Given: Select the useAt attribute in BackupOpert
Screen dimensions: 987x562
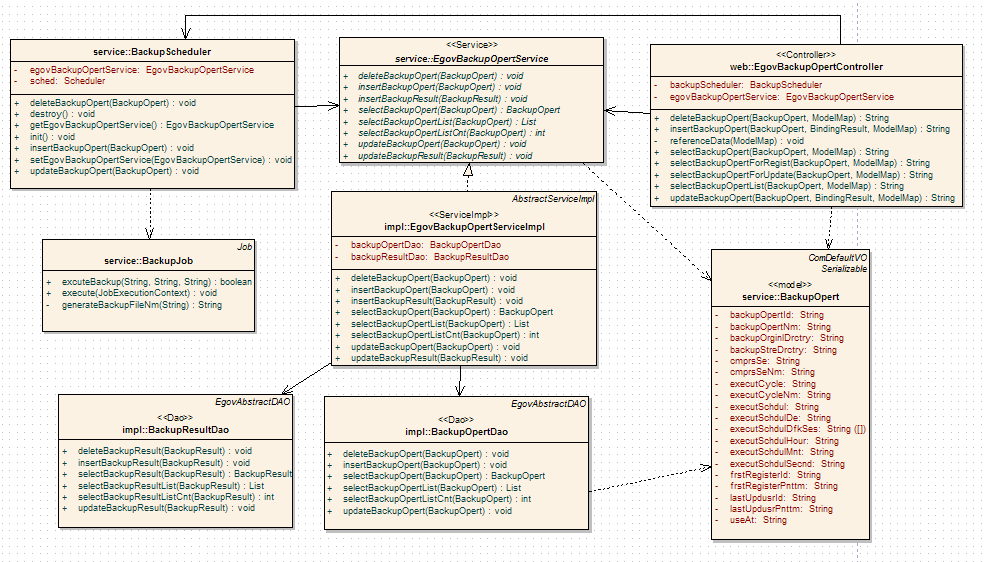Looking at the screenshot, I should pos(744,520).
